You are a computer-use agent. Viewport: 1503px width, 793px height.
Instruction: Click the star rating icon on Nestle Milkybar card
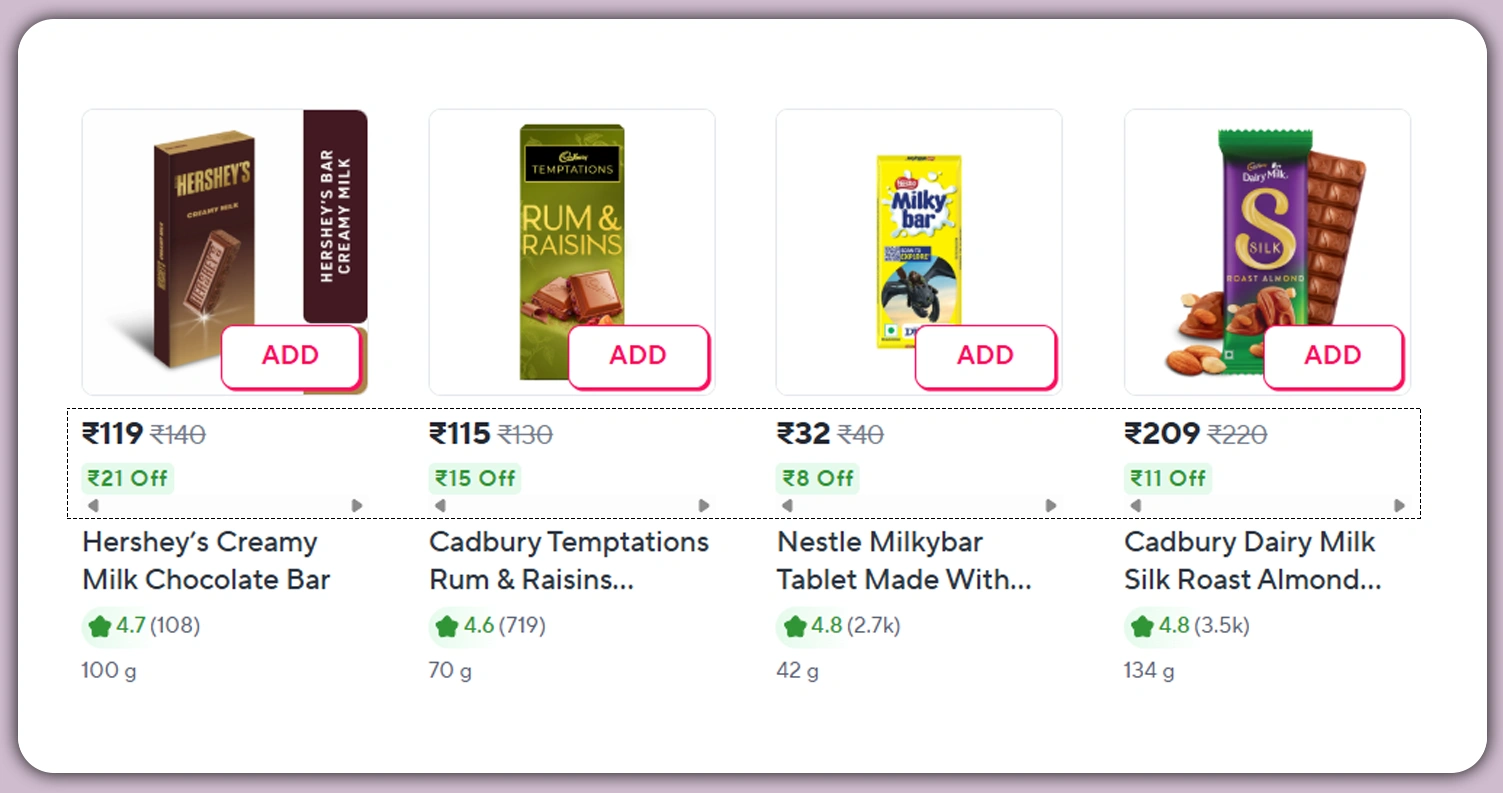coord(793,626)
